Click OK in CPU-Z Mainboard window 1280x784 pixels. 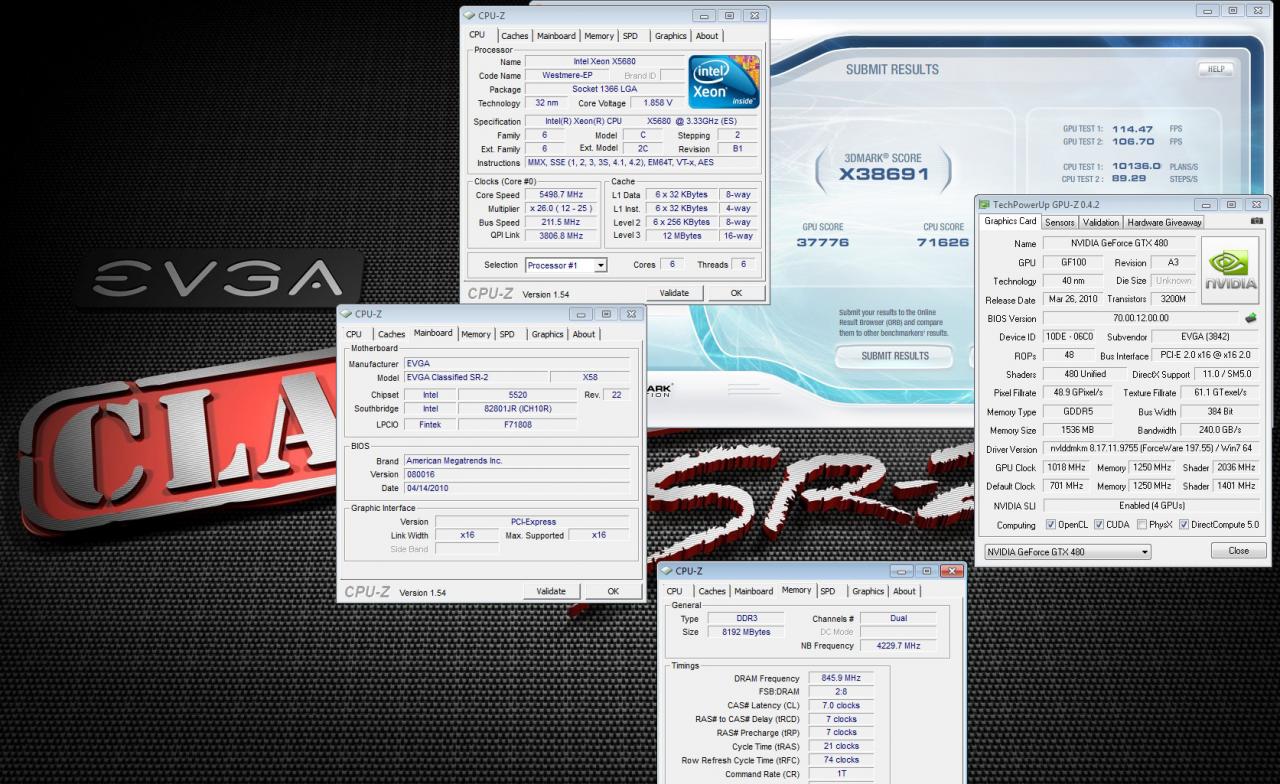[613, 591]
